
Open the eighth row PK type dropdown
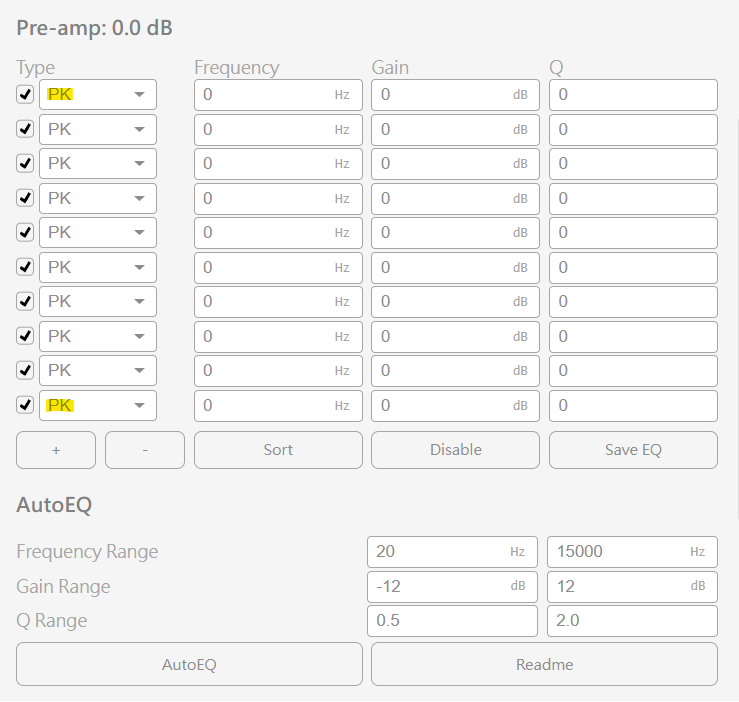click(98, 336)
